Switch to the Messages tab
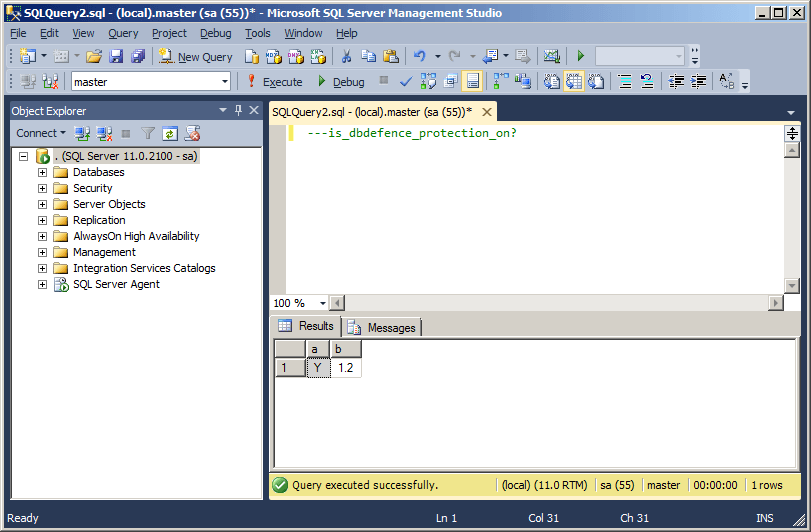 click(384, 327)
